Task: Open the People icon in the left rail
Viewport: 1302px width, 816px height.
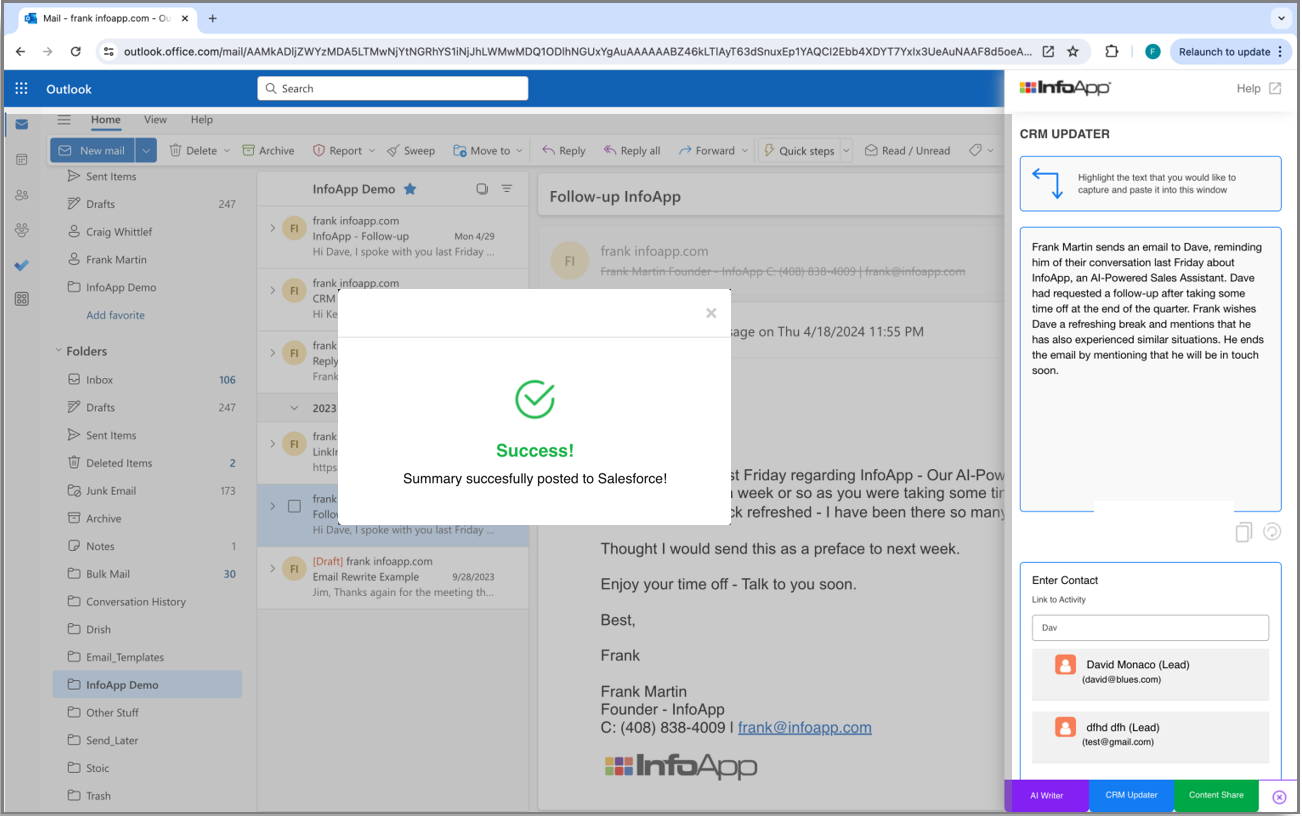Action: pos(21,195)
